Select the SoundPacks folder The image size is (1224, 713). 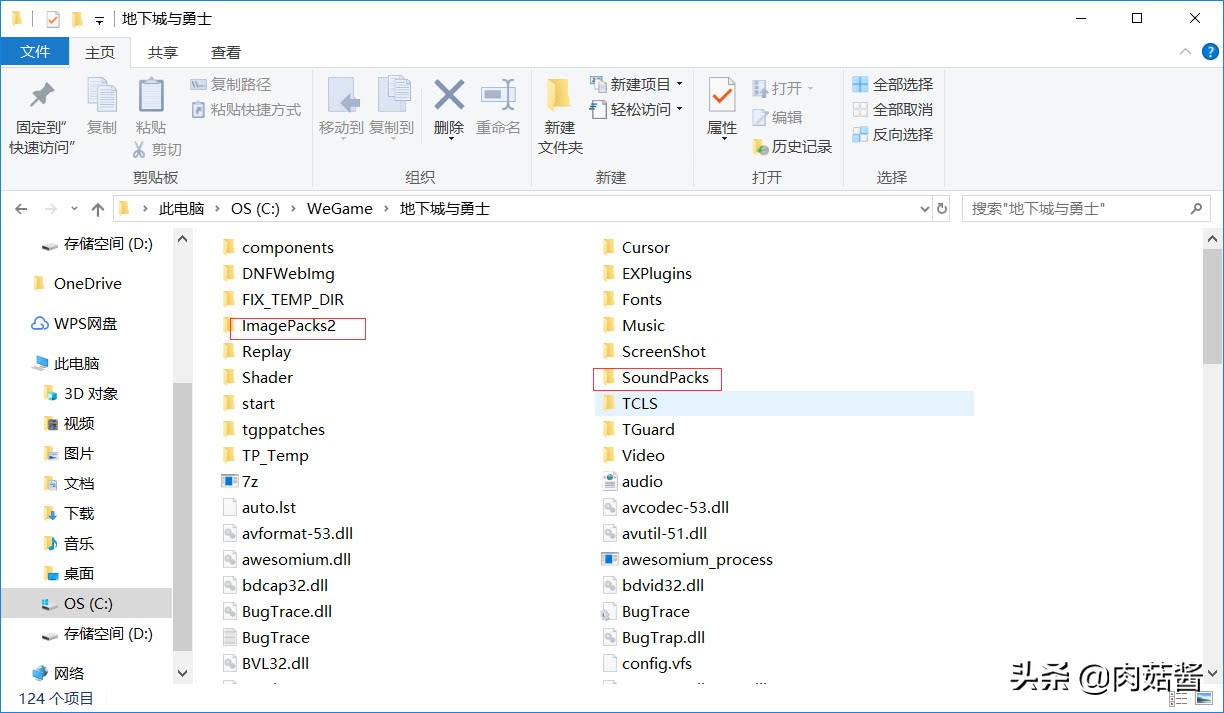654,377
